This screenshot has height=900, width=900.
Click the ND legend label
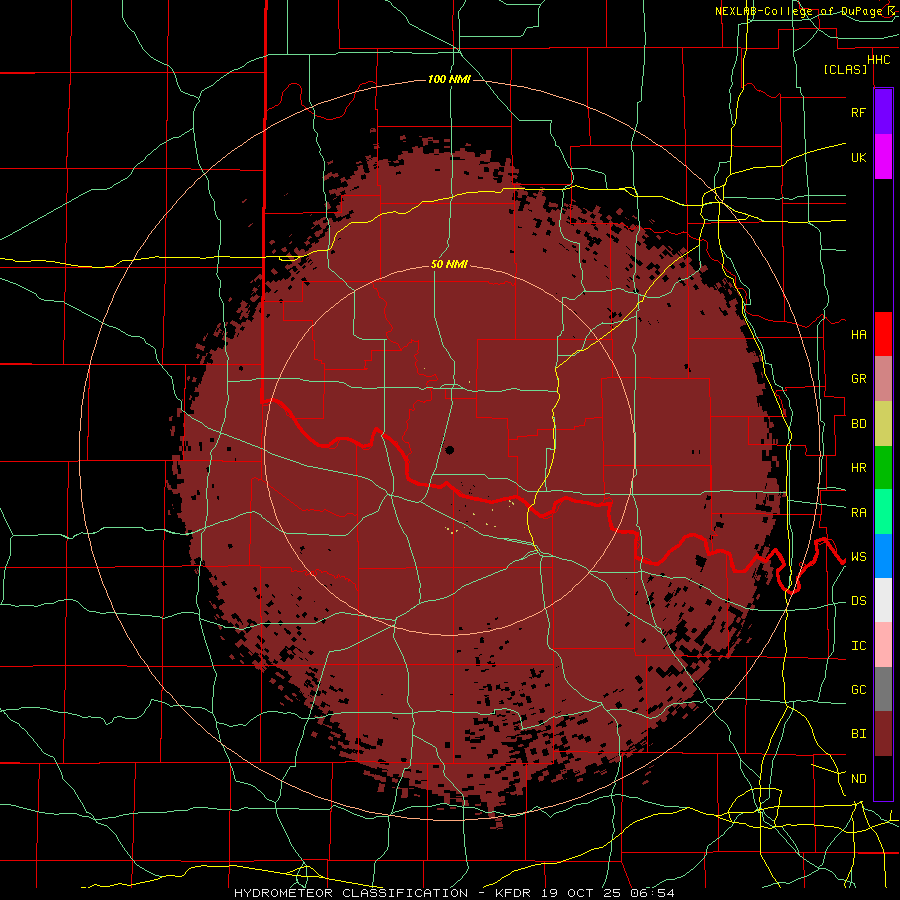pyautogui.click(x=858, y=779)
